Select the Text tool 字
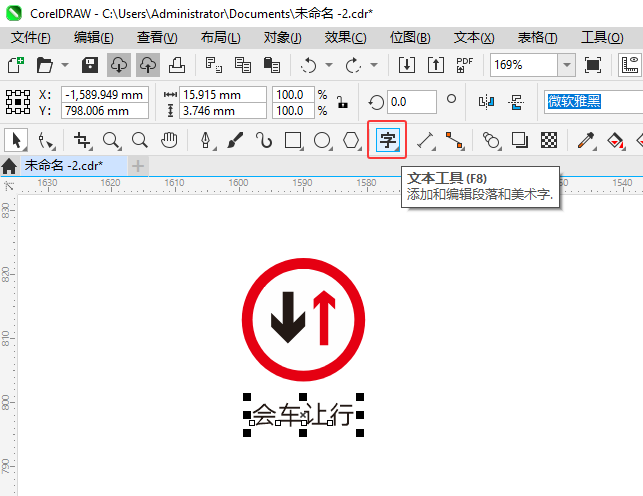Viewport: 643px width, 496px height. 388,140
